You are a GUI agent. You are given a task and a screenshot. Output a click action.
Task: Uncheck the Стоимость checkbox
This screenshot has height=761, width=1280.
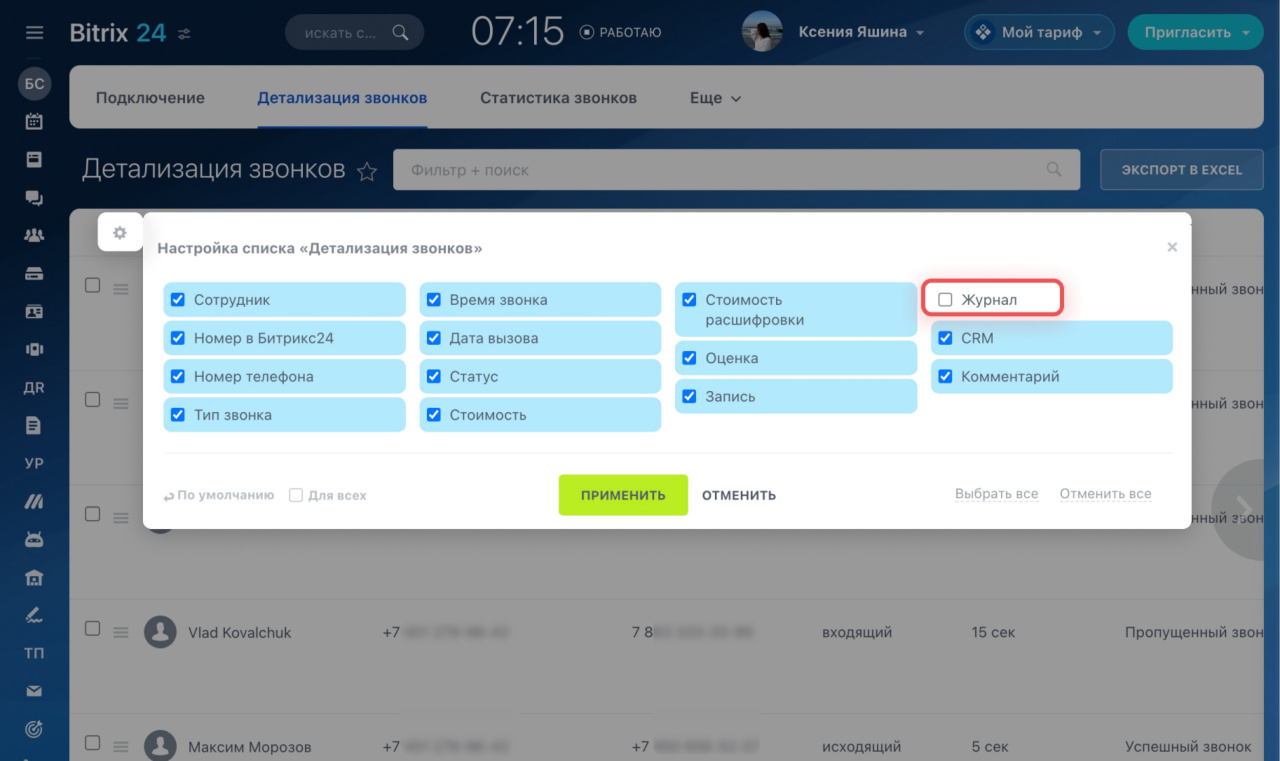[x=433, y=414]
